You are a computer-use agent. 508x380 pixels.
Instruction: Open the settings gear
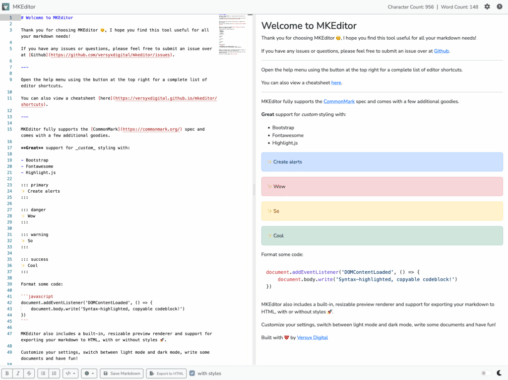[487, 7]
